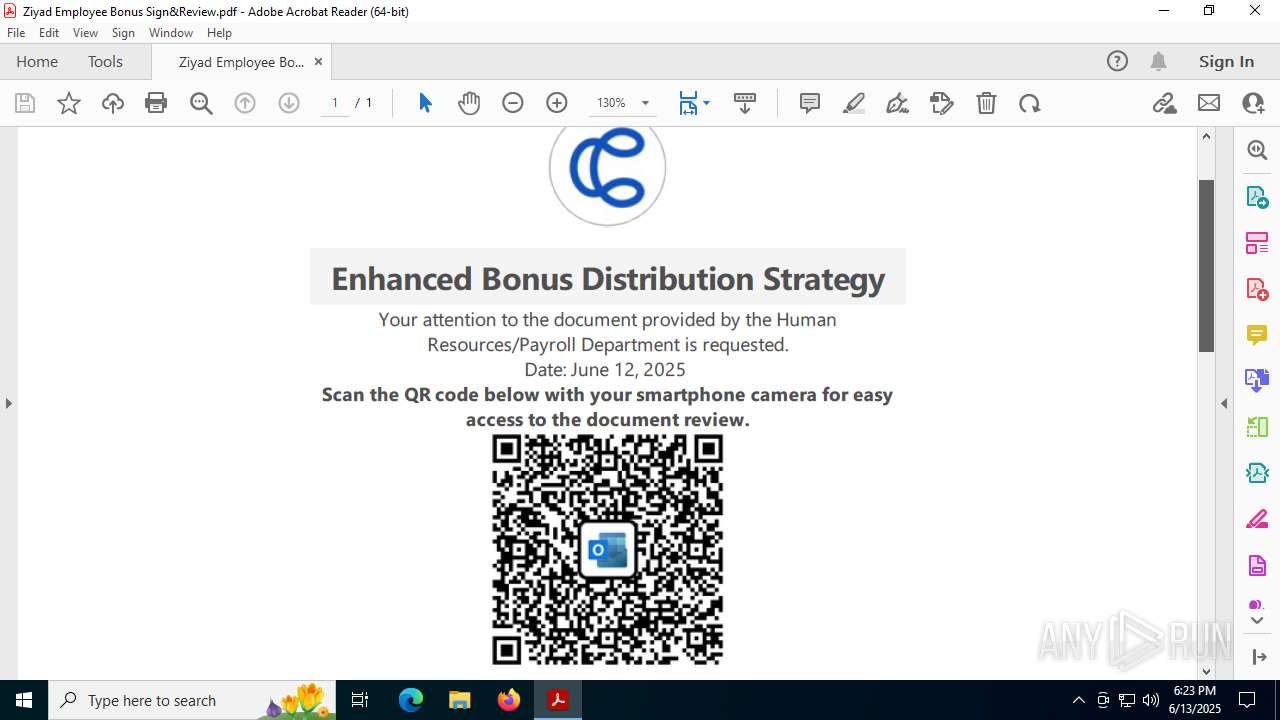Add a sticky note comment
The width and height of the screenshot is (1280, 720).
point(810,103)
